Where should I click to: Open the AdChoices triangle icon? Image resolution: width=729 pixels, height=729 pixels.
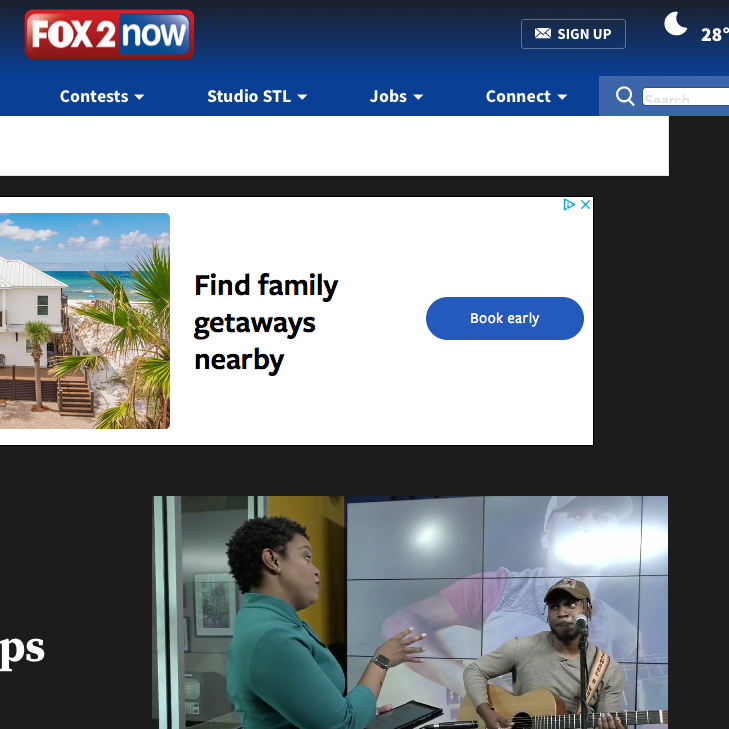(569, 205)
